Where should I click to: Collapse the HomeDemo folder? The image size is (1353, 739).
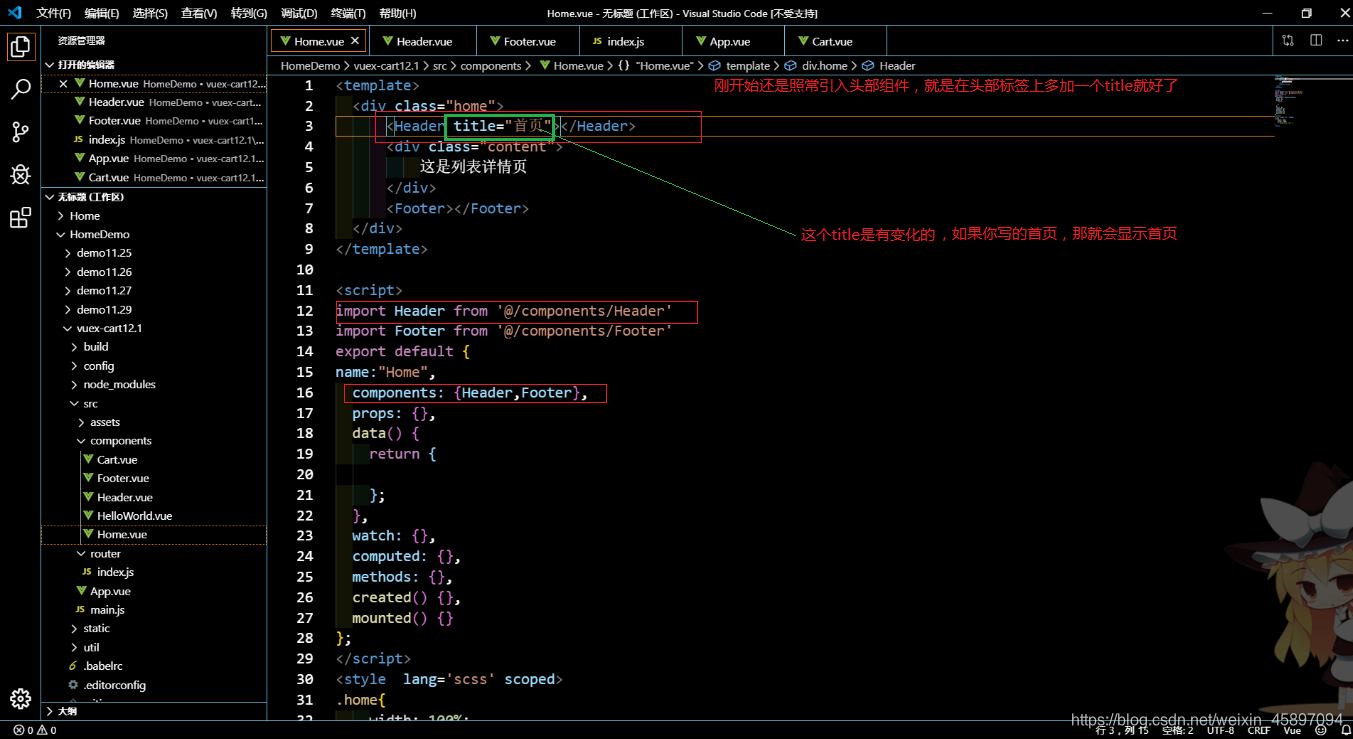[x=154, y=234]
